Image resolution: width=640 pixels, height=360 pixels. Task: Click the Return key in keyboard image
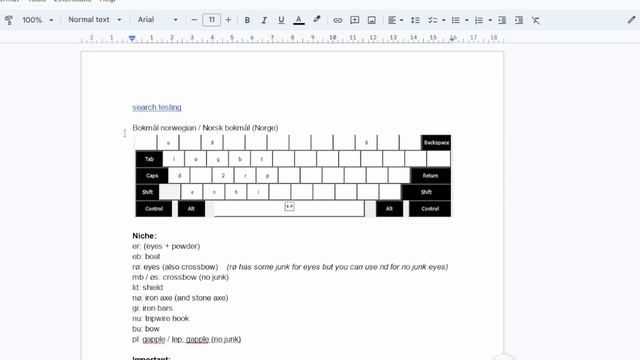[431, 176]
